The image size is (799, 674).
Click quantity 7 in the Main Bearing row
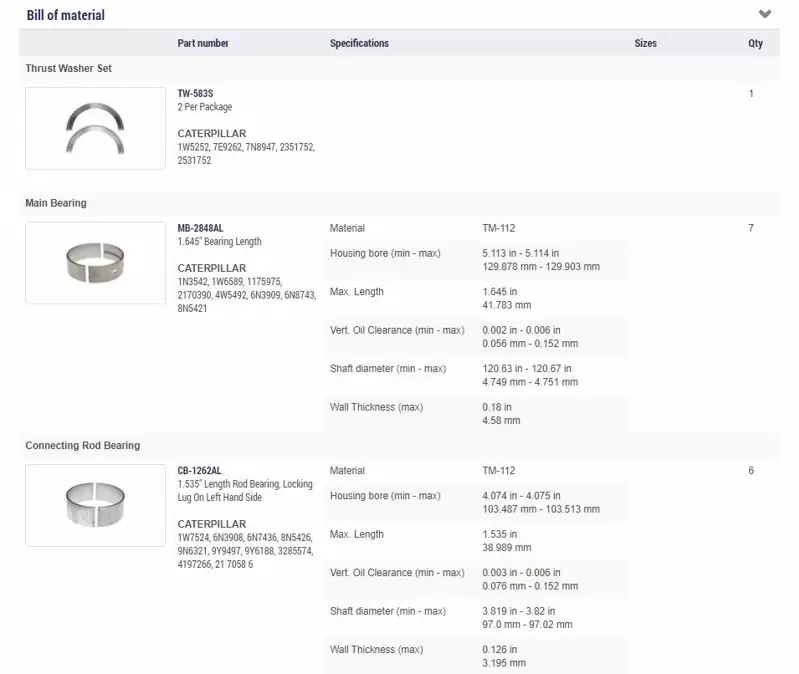(751, 228)
